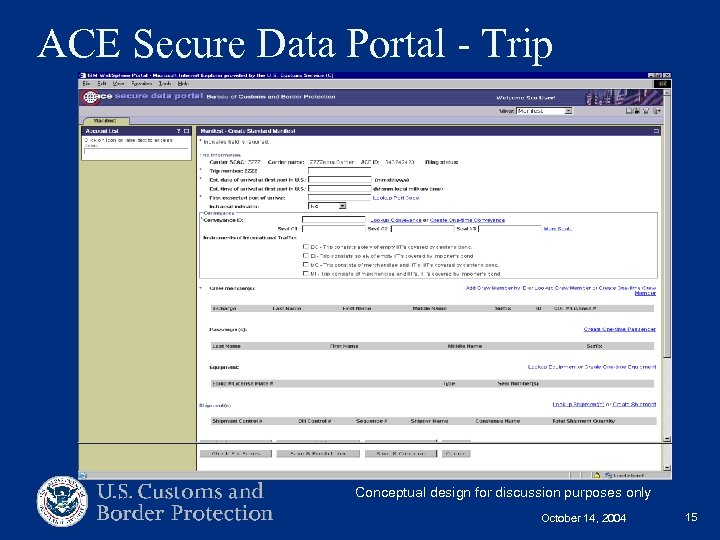Image resolution: width=720 pixels, height=540 pixels.
Task: Click the More Seals link
Action: coord(557,229)
